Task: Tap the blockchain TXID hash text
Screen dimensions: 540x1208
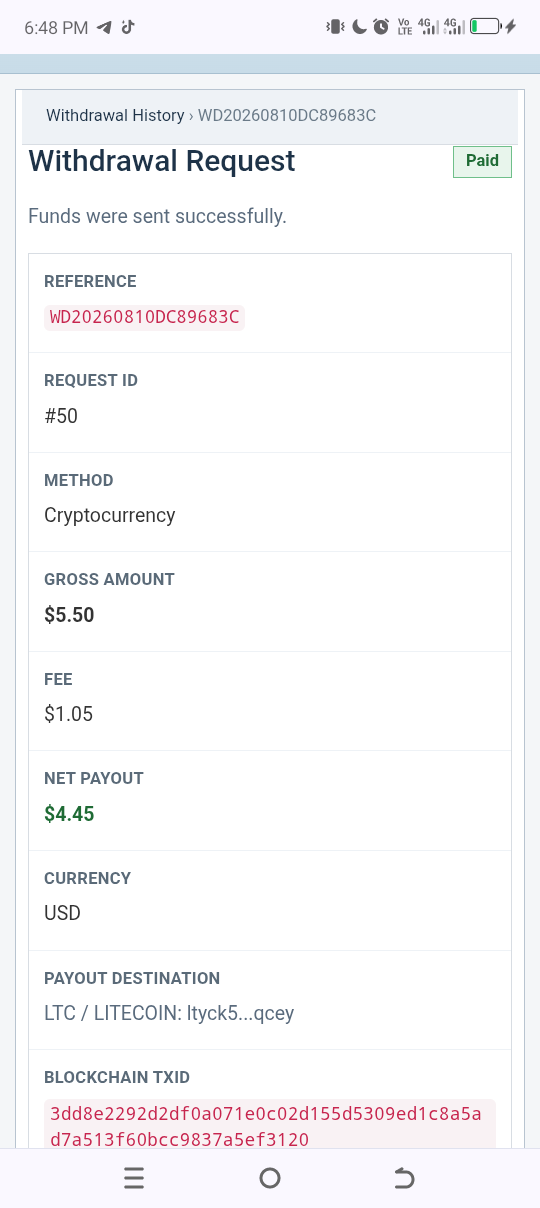Action: pos(270,1126)
